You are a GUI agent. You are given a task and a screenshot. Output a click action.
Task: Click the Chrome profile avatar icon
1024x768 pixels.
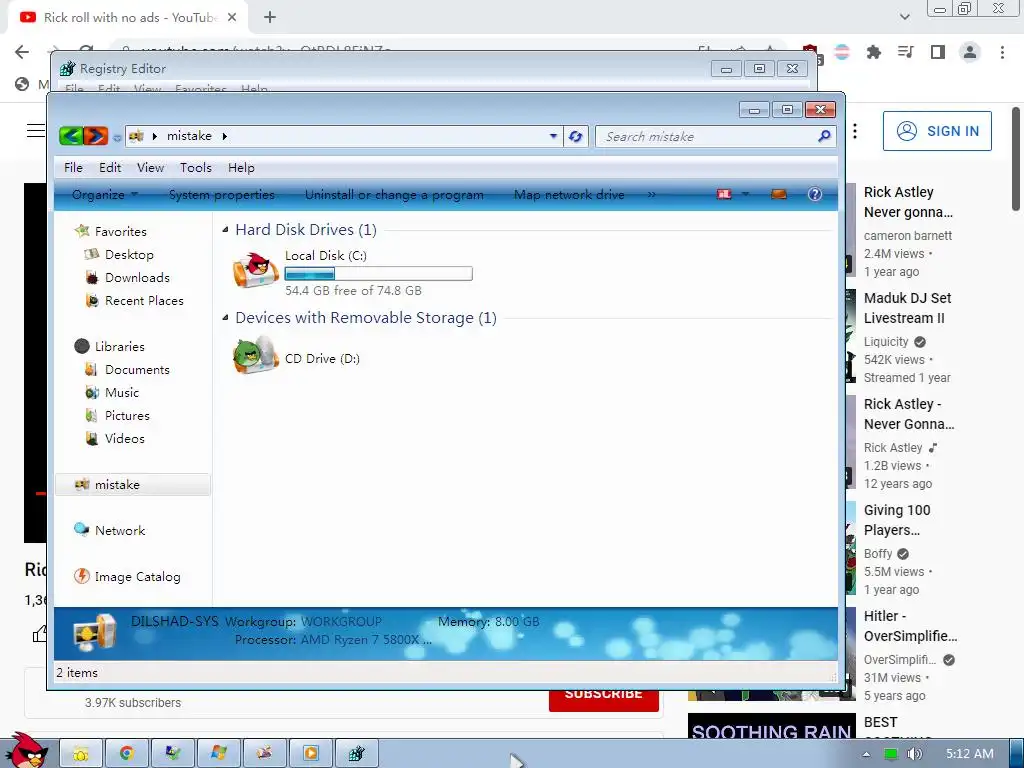tap(970, 52)
